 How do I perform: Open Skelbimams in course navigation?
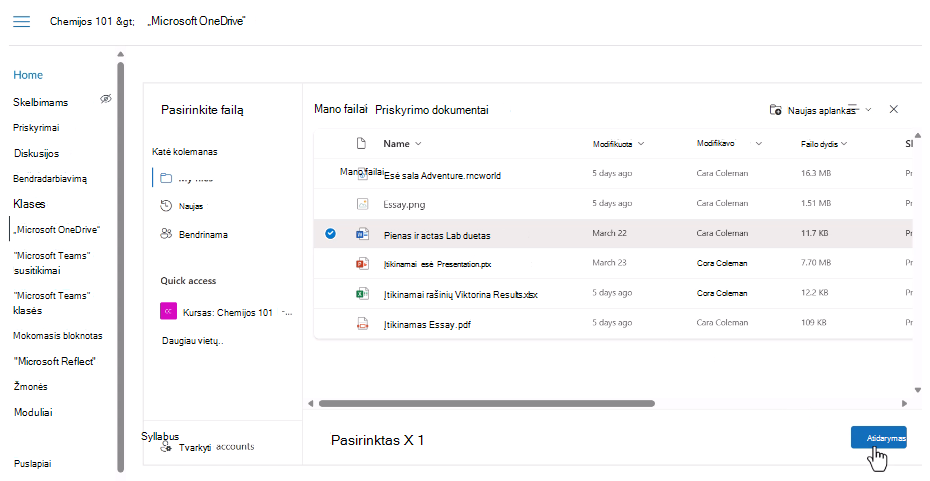pyautogui.click(x=40, y=103)
